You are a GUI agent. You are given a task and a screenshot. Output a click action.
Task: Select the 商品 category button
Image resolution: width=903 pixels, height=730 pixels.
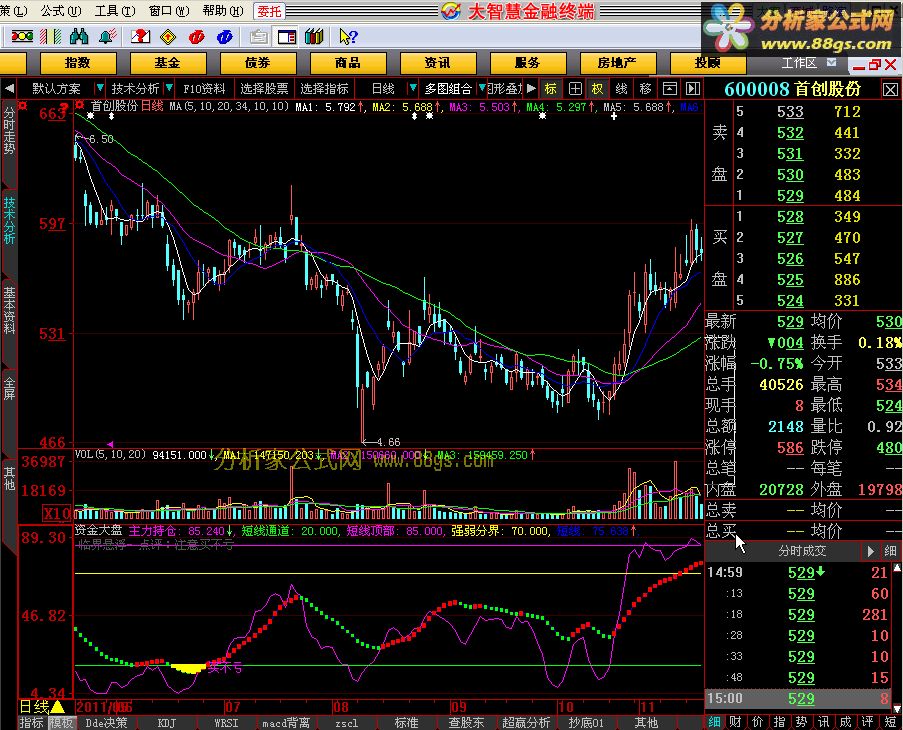point(347,63)
